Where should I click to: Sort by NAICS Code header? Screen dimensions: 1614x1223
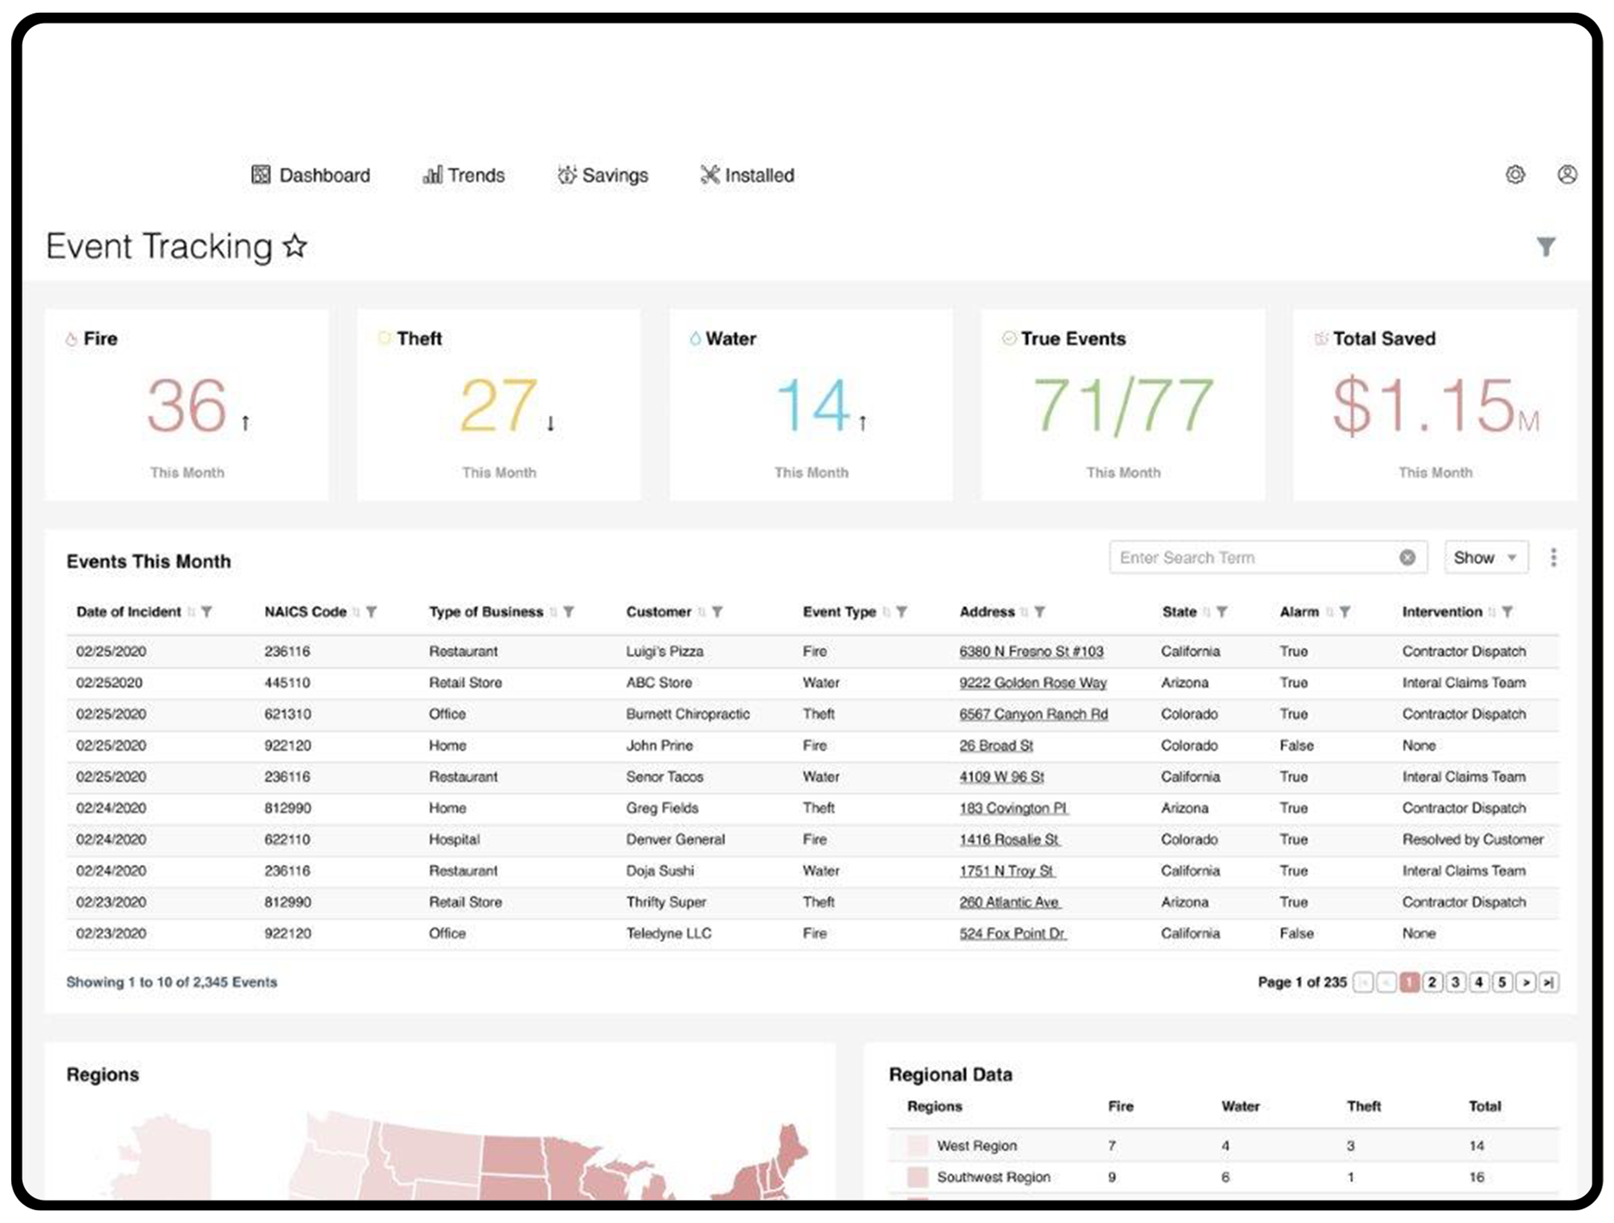pos(305,612)
